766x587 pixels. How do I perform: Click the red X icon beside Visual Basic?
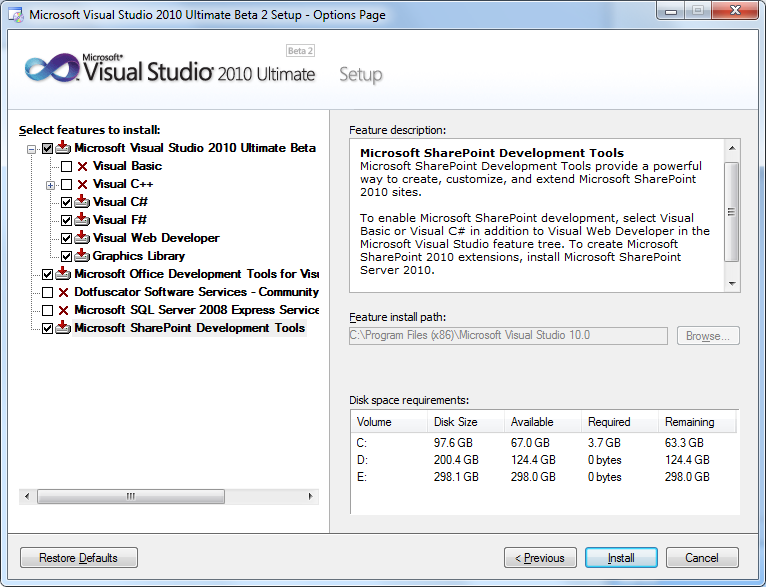tap(83, 167)
